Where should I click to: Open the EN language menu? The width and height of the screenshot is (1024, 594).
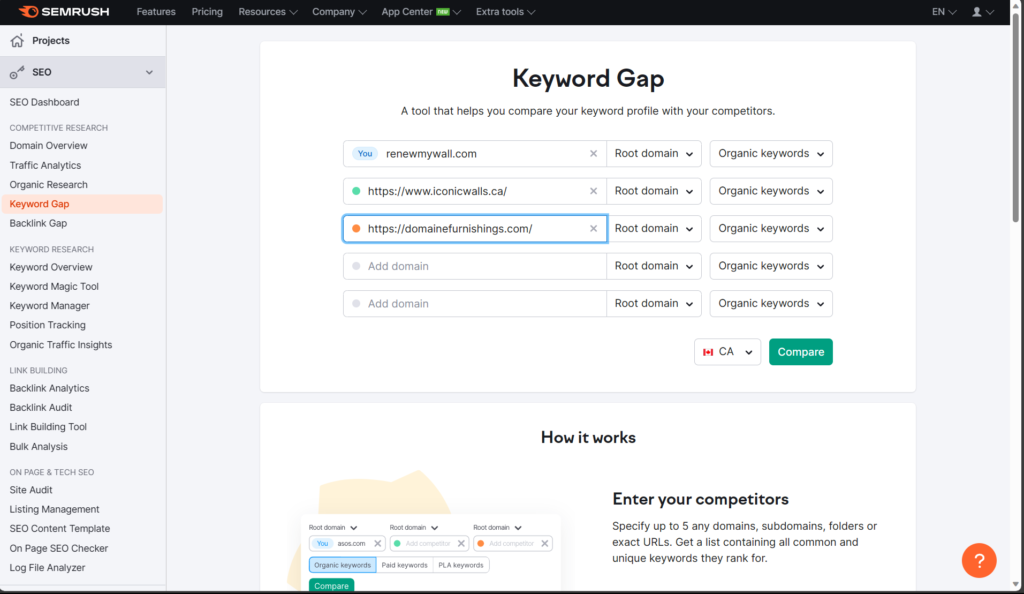(944, 12)
